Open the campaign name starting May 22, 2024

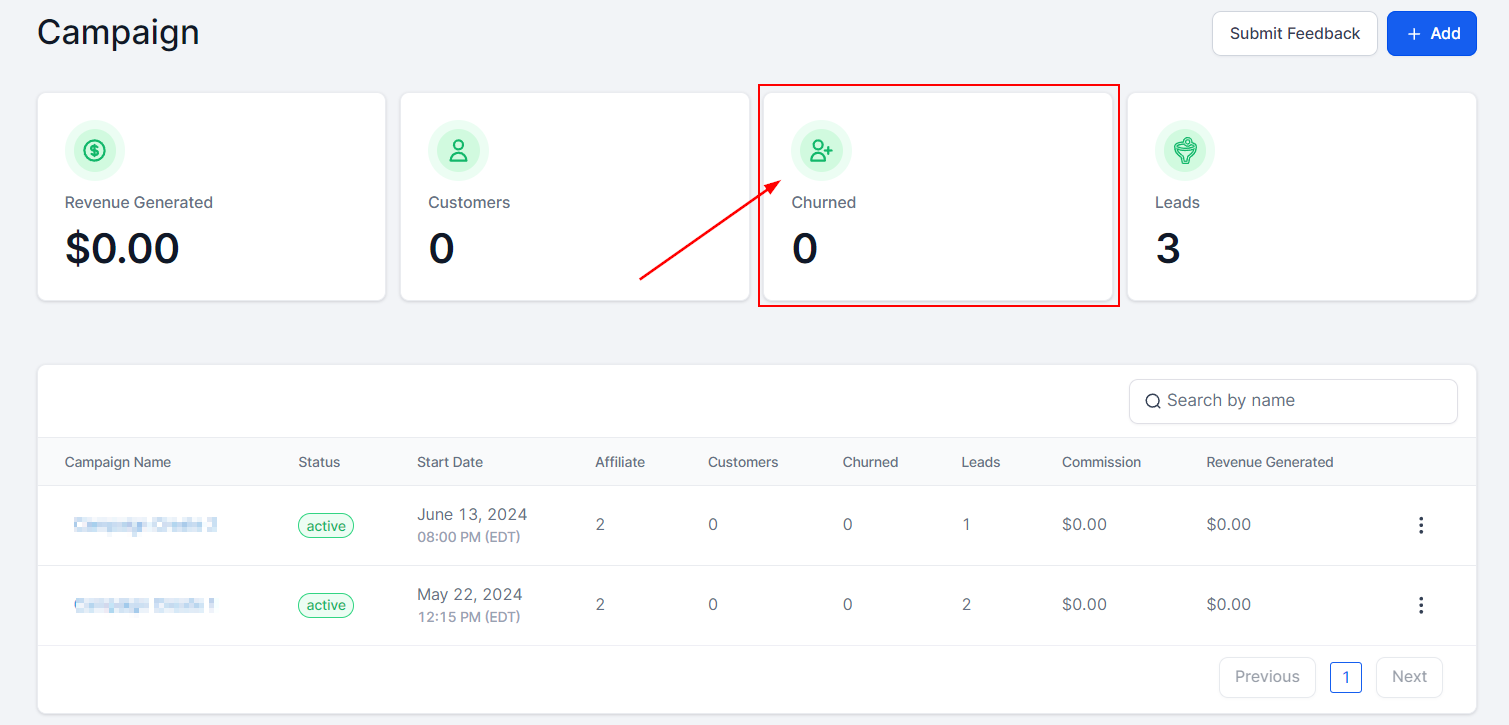pyautogui.click(x=144, y=605)
